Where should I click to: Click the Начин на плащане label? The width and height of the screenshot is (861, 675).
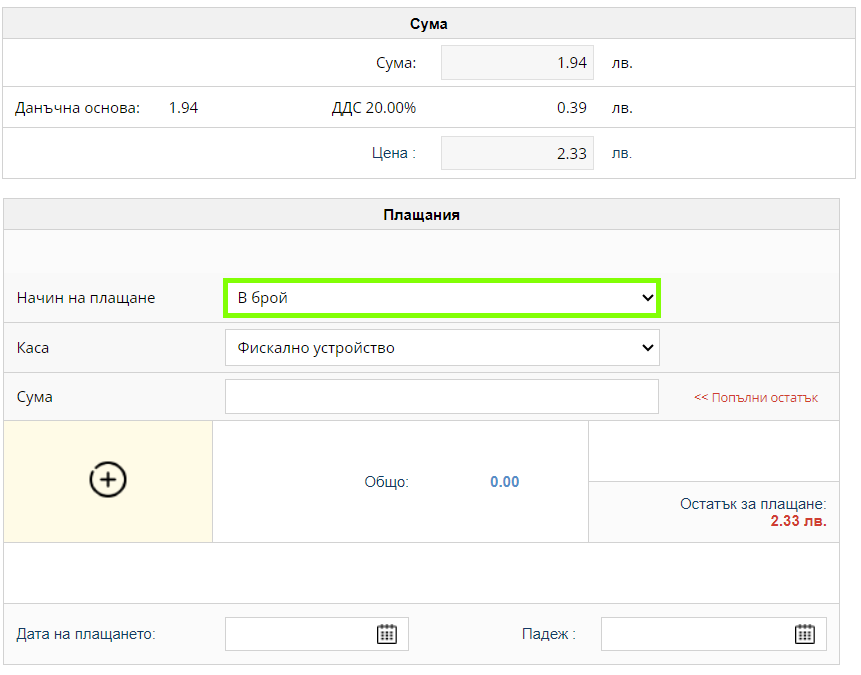[86, 298]
